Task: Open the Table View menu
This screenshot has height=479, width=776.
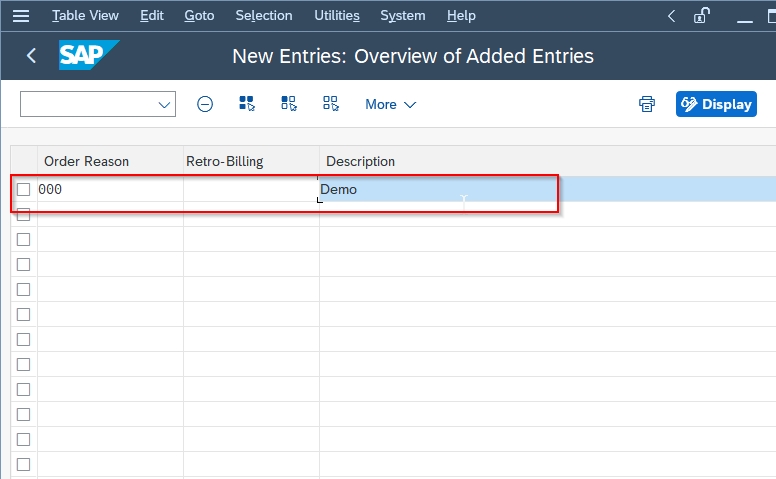Action: pos(85,16)
